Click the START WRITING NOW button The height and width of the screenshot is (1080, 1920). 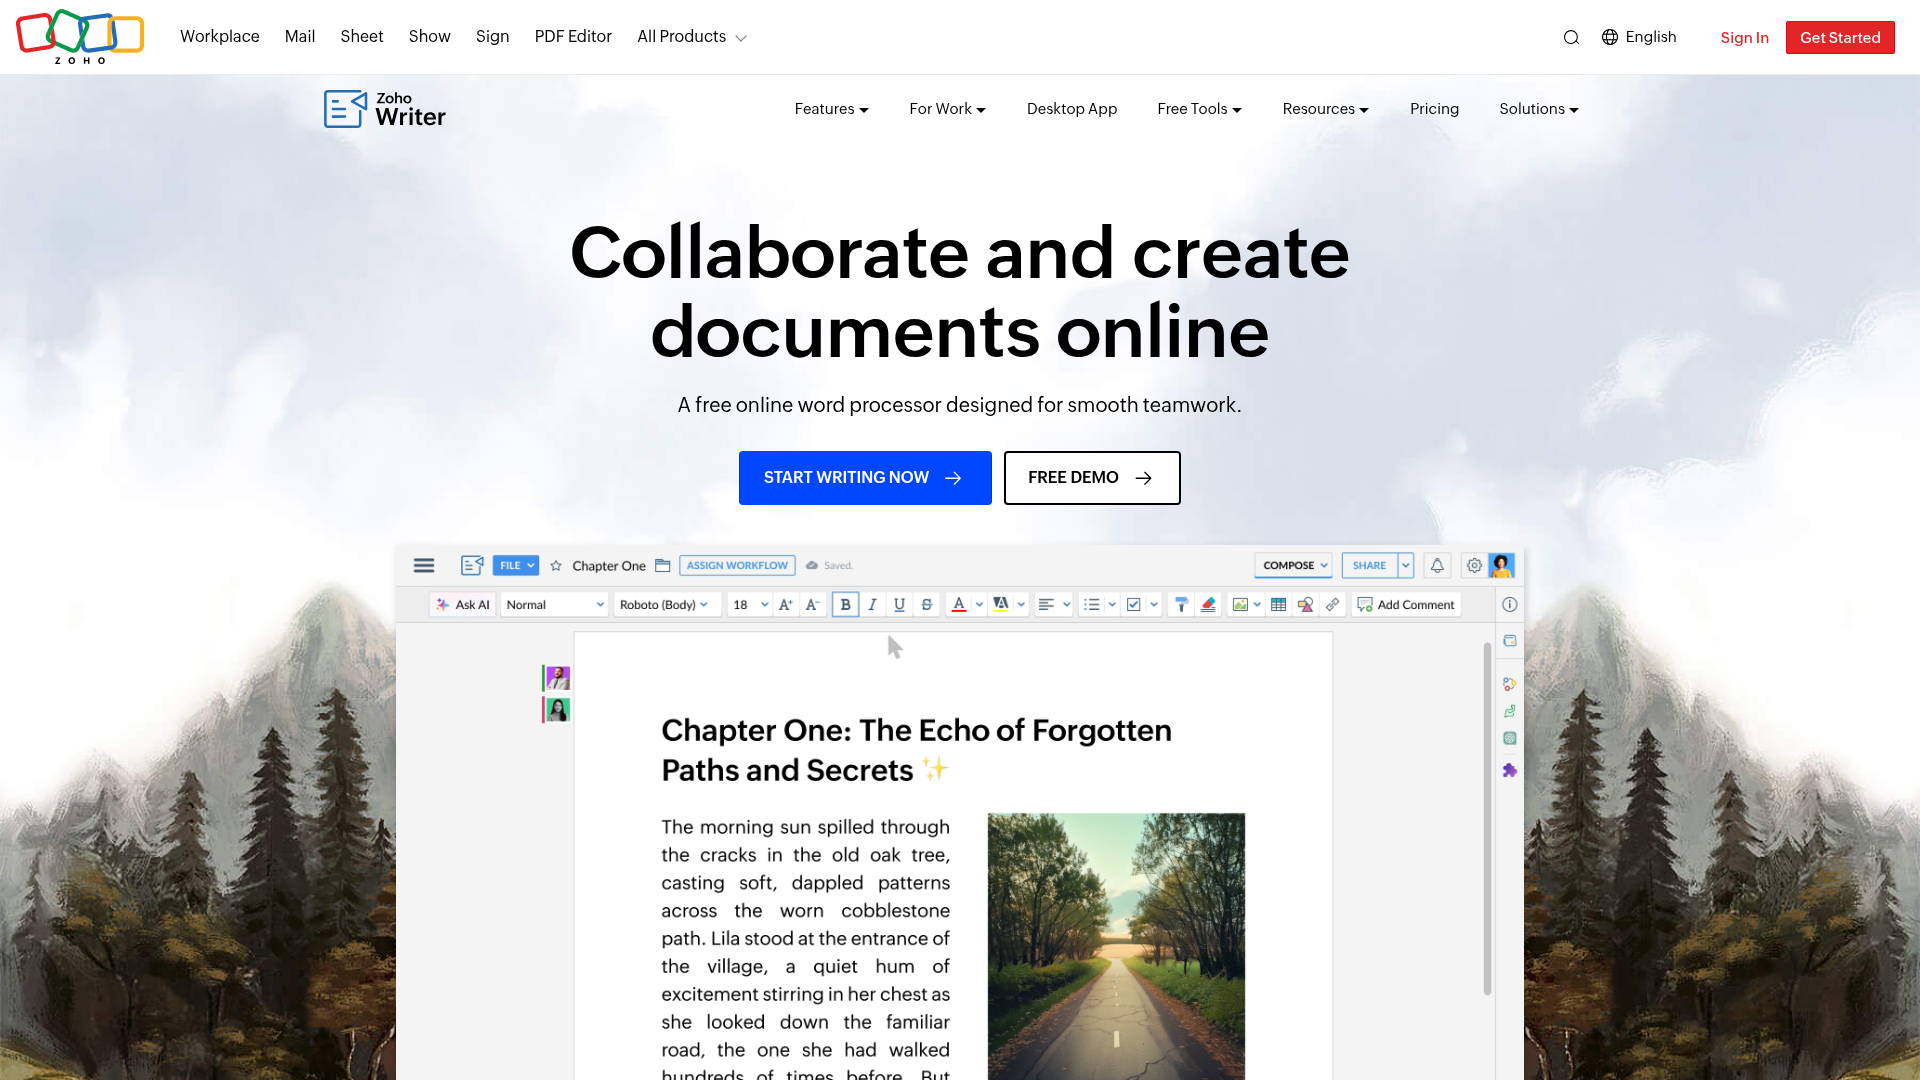tap(865, 478)
